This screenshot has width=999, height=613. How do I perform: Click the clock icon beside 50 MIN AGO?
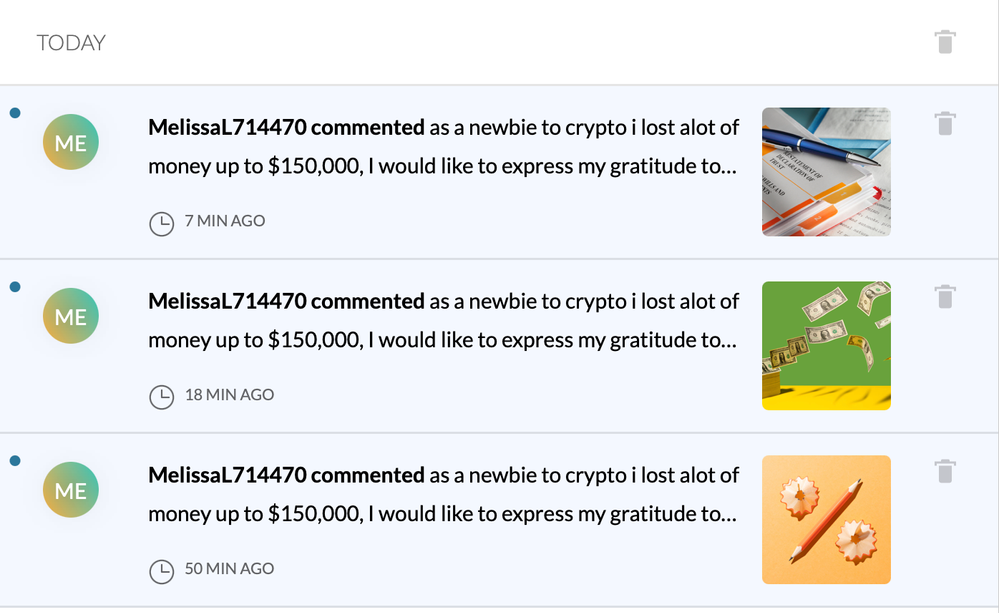click(x=161, y=571)
